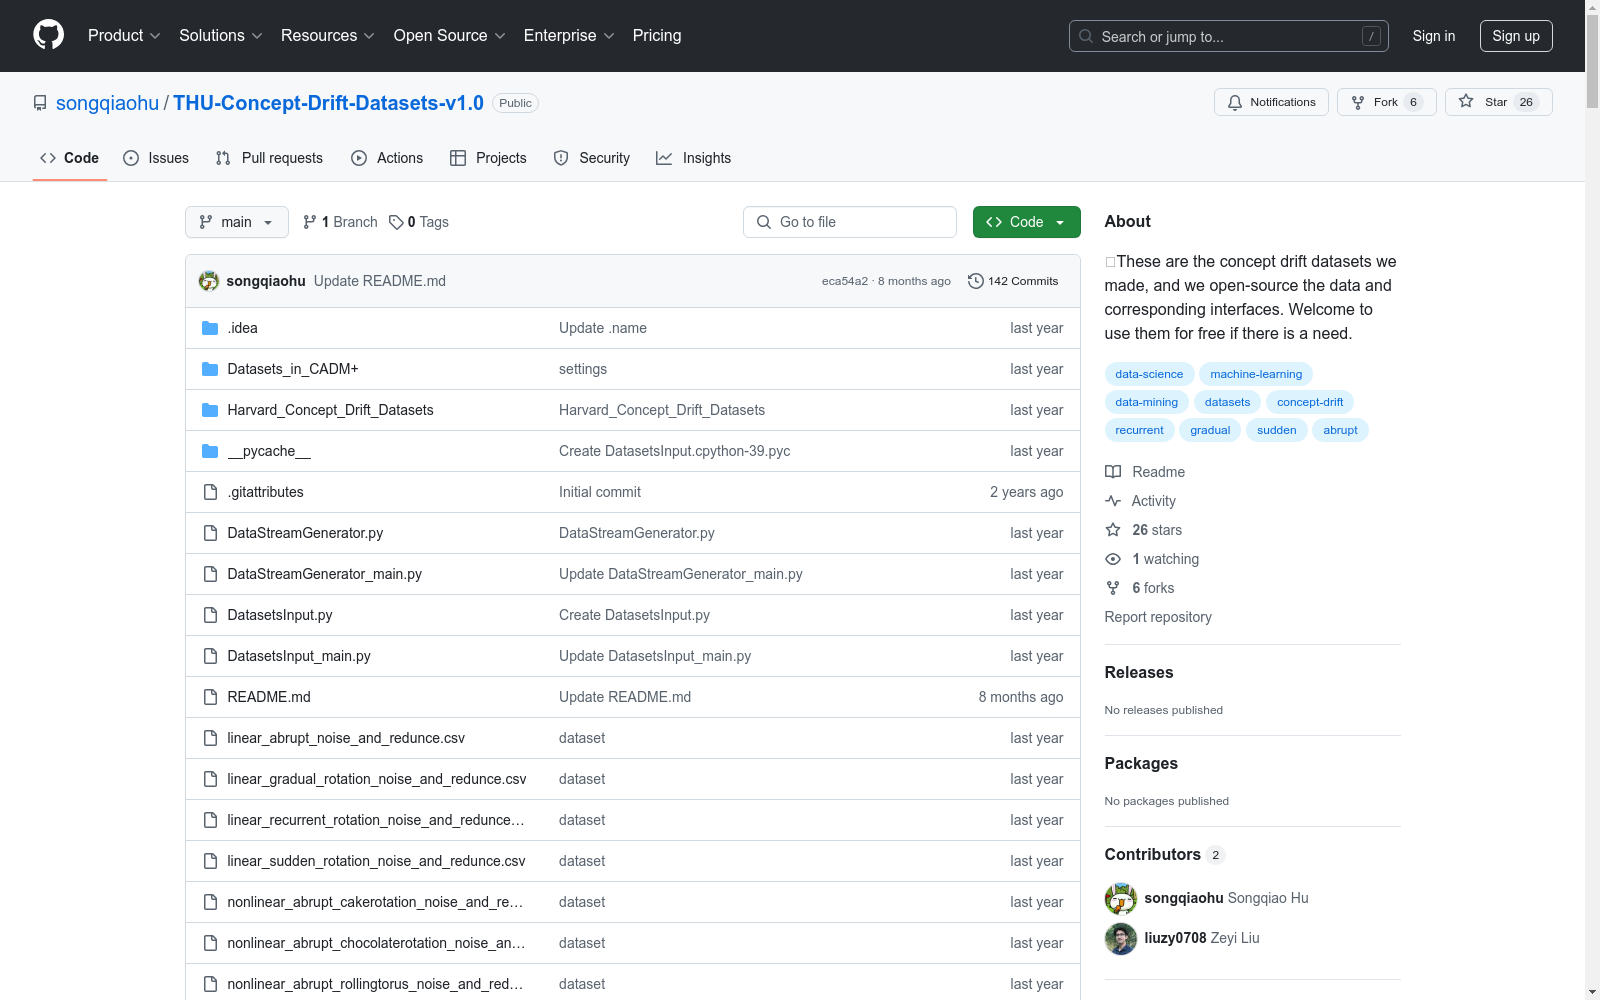Screen dimensions: 1600x1000
Task: Open Harvard_Concept_Drift_Datasets folder
Action: click(x=330, y=410)
